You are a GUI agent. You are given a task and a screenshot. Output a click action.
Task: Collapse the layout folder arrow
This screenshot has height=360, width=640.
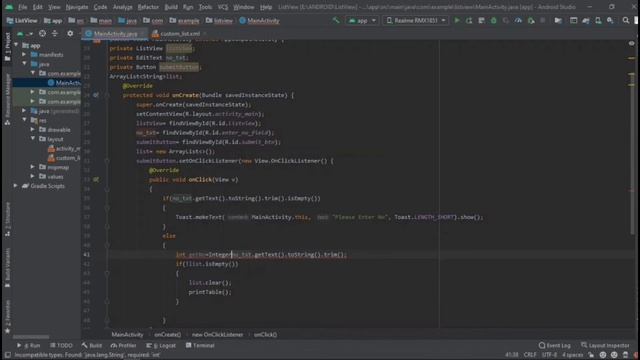[x=33, y=139]
